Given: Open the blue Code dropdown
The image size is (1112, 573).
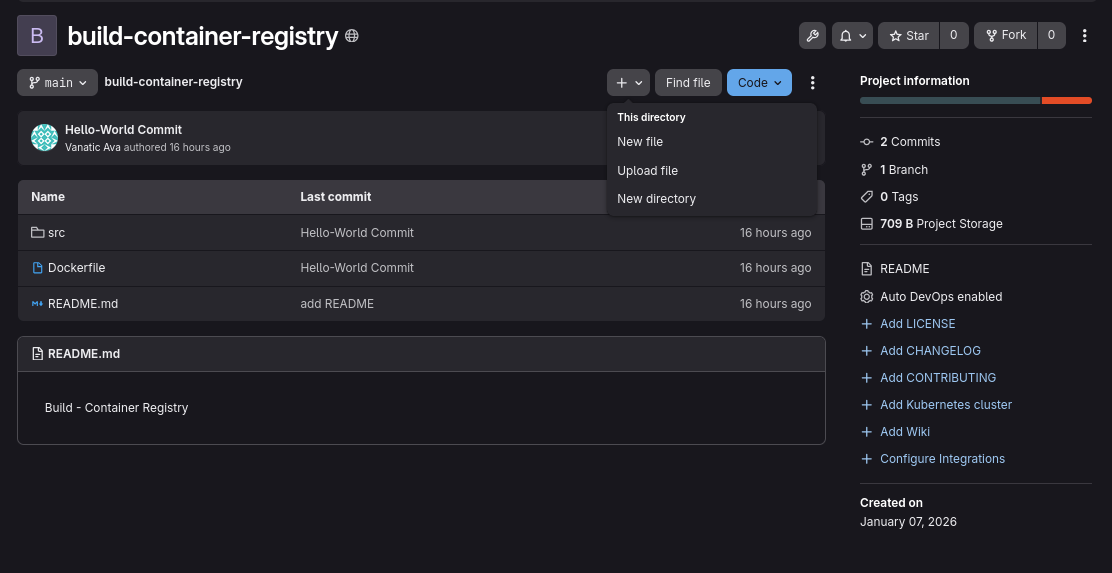Looking at the screenshot, I should click(760, 82).
